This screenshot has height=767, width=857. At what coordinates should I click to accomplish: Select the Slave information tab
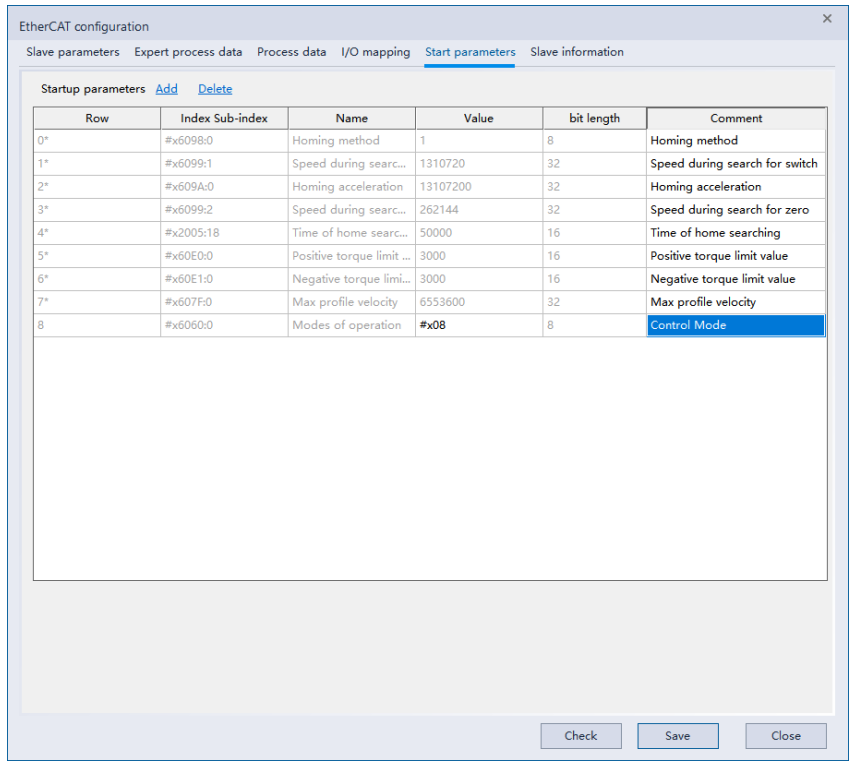pyautogui.click(x=577, y=52)
